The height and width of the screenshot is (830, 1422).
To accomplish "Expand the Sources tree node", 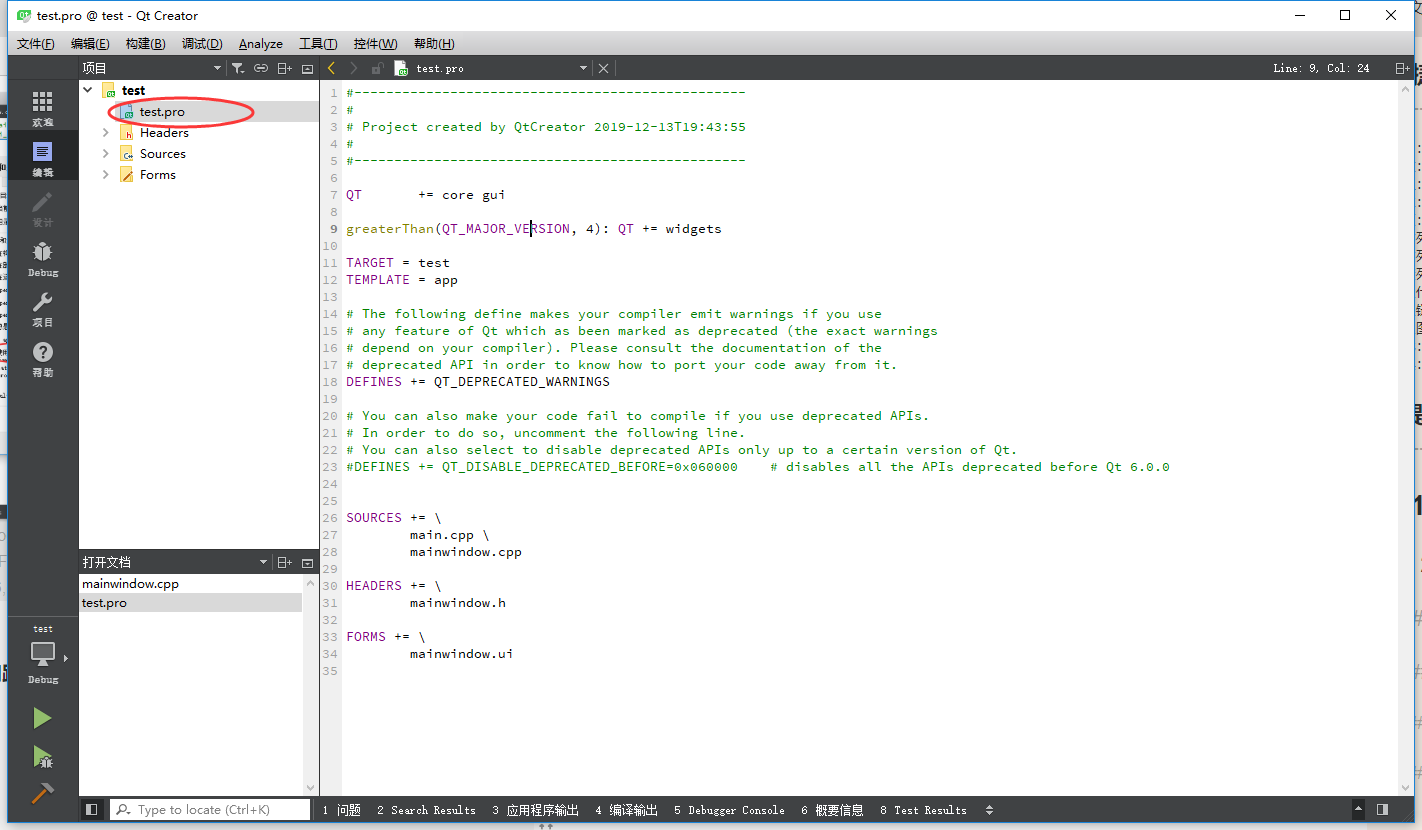I will 105,153.
